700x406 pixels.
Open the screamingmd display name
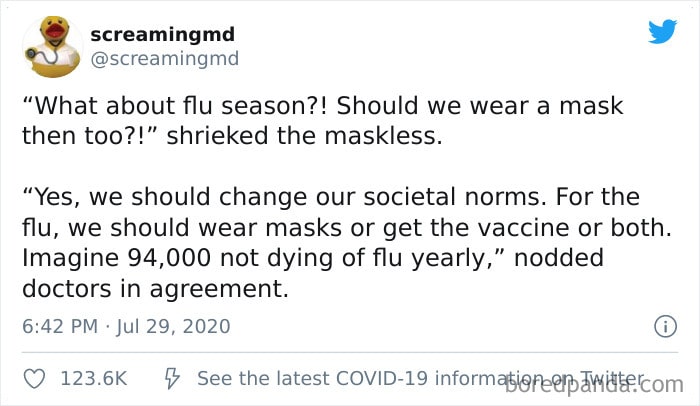pyautogui.click(x=162, y=34)
